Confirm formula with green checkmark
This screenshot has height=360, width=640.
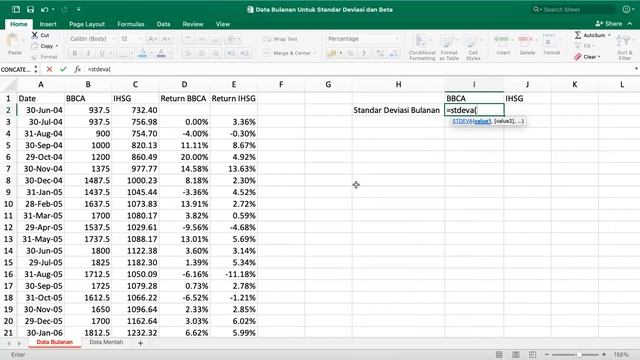coord(63,69)
